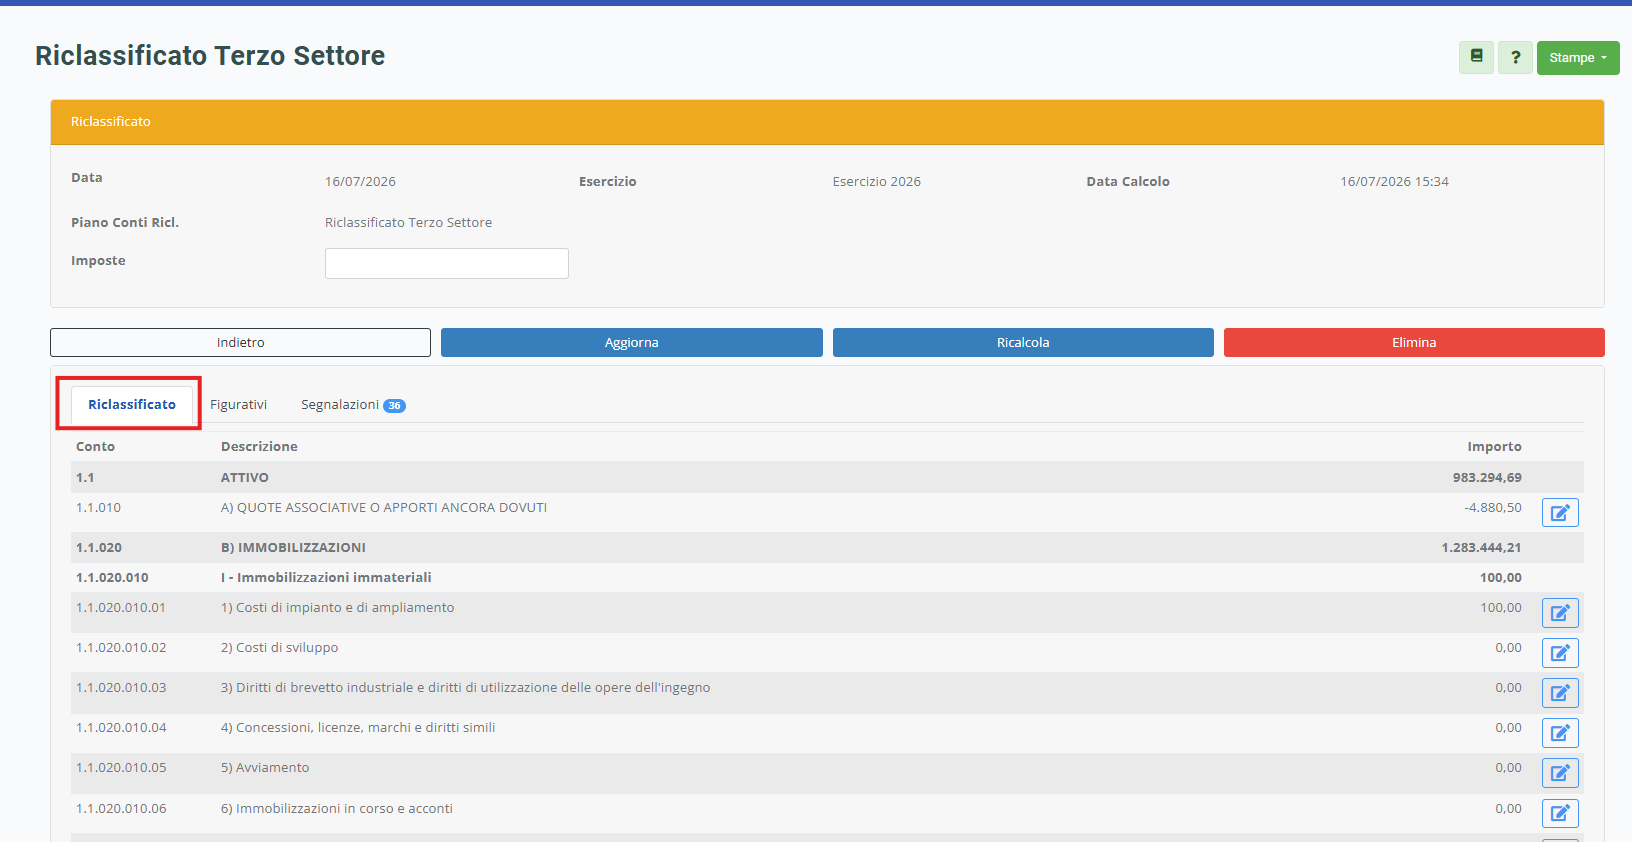Image resolution: width=1632 pixels, height=842 pixels.
Task: Click the Riclassificato Terzo Settore plan value
Action: tap(408, 222)
